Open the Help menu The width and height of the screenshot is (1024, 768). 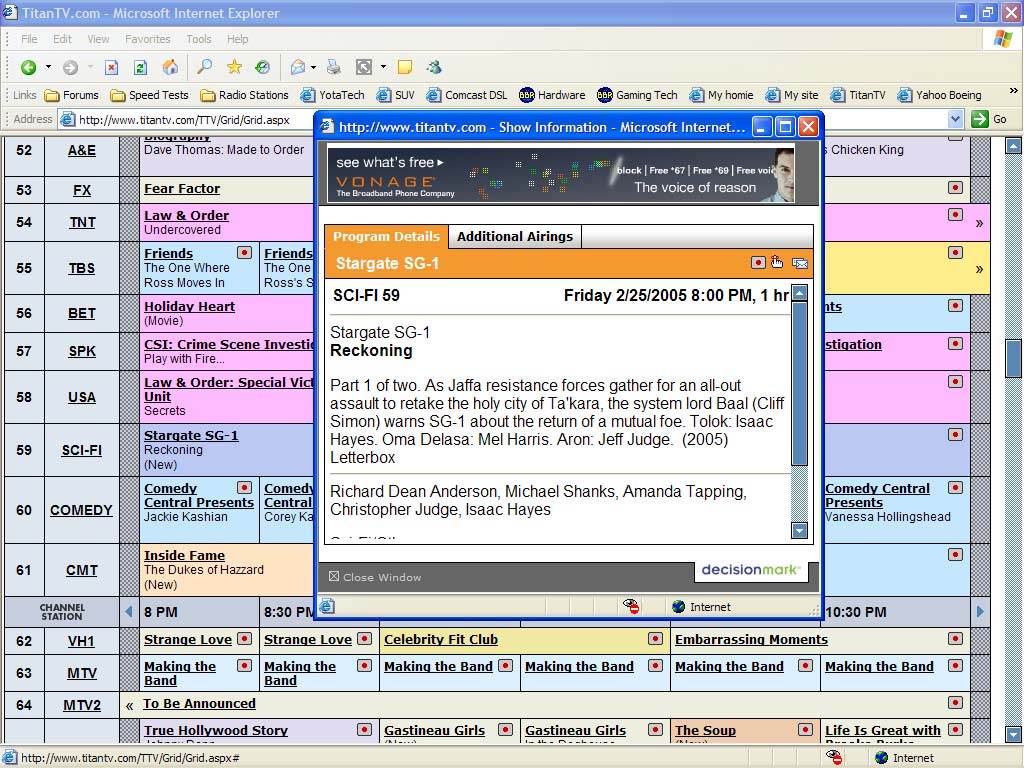(238, 39)
